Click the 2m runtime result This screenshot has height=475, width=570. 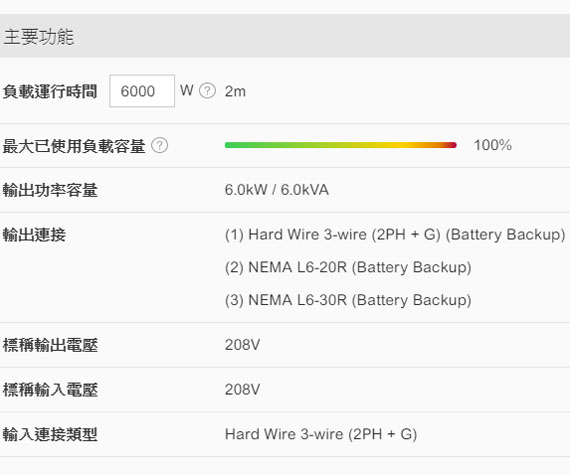pyautogui.click(x=235, y=91)
